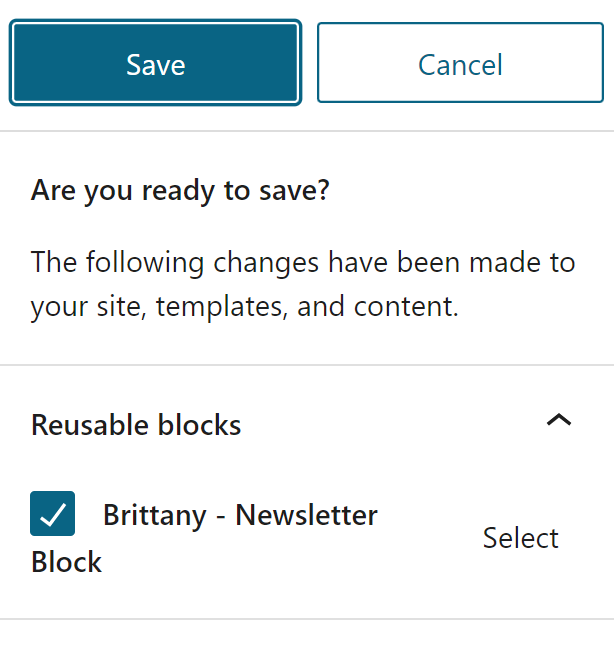
Task: Click the white checkmark icon
Action: click(x=54, y=514)
